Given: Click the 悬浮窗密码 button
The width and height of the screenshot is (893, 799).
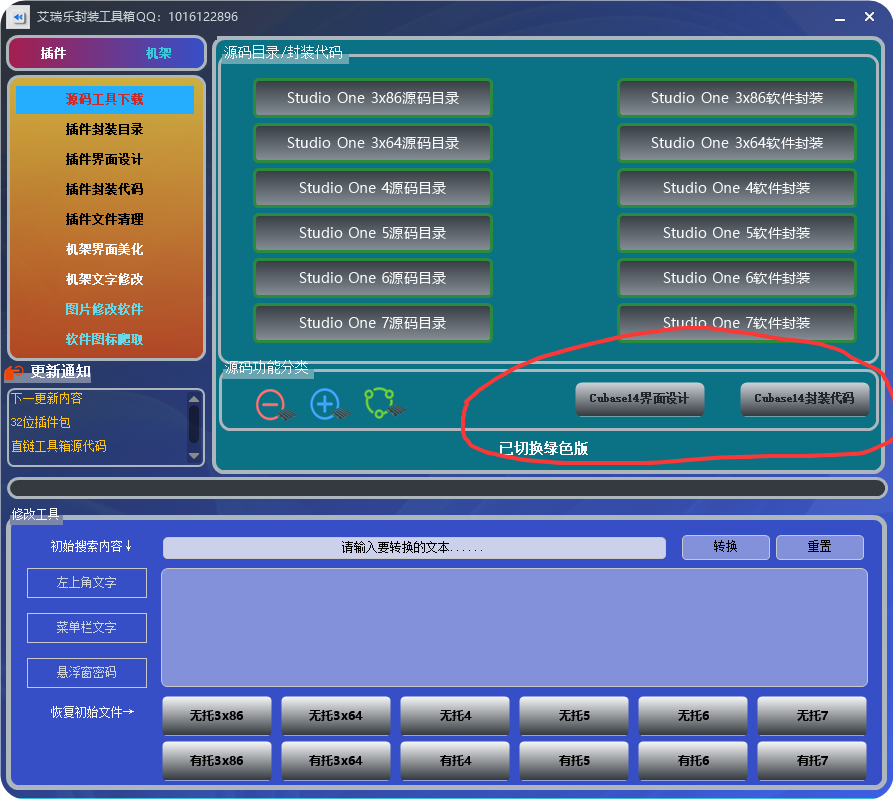Looking at the screenshot, I should [x=87, y=673].
